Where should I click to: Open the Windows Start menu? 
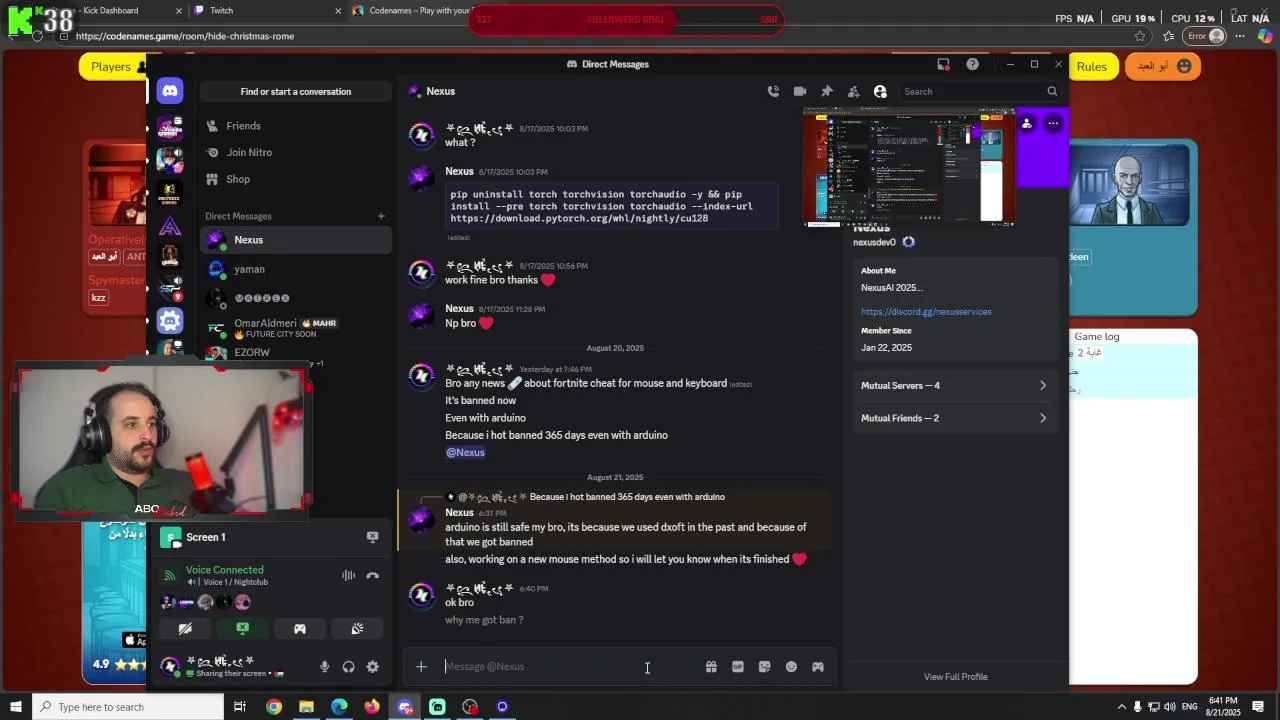click(15, 707)
